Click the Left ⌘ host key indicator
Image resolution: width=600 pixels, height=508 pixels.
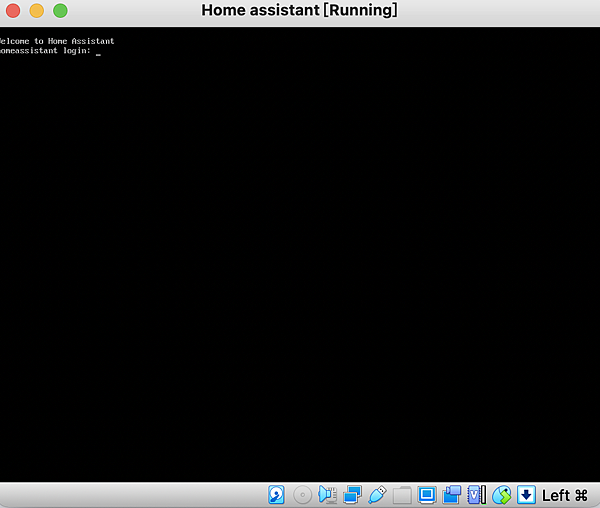coord(565,495)
